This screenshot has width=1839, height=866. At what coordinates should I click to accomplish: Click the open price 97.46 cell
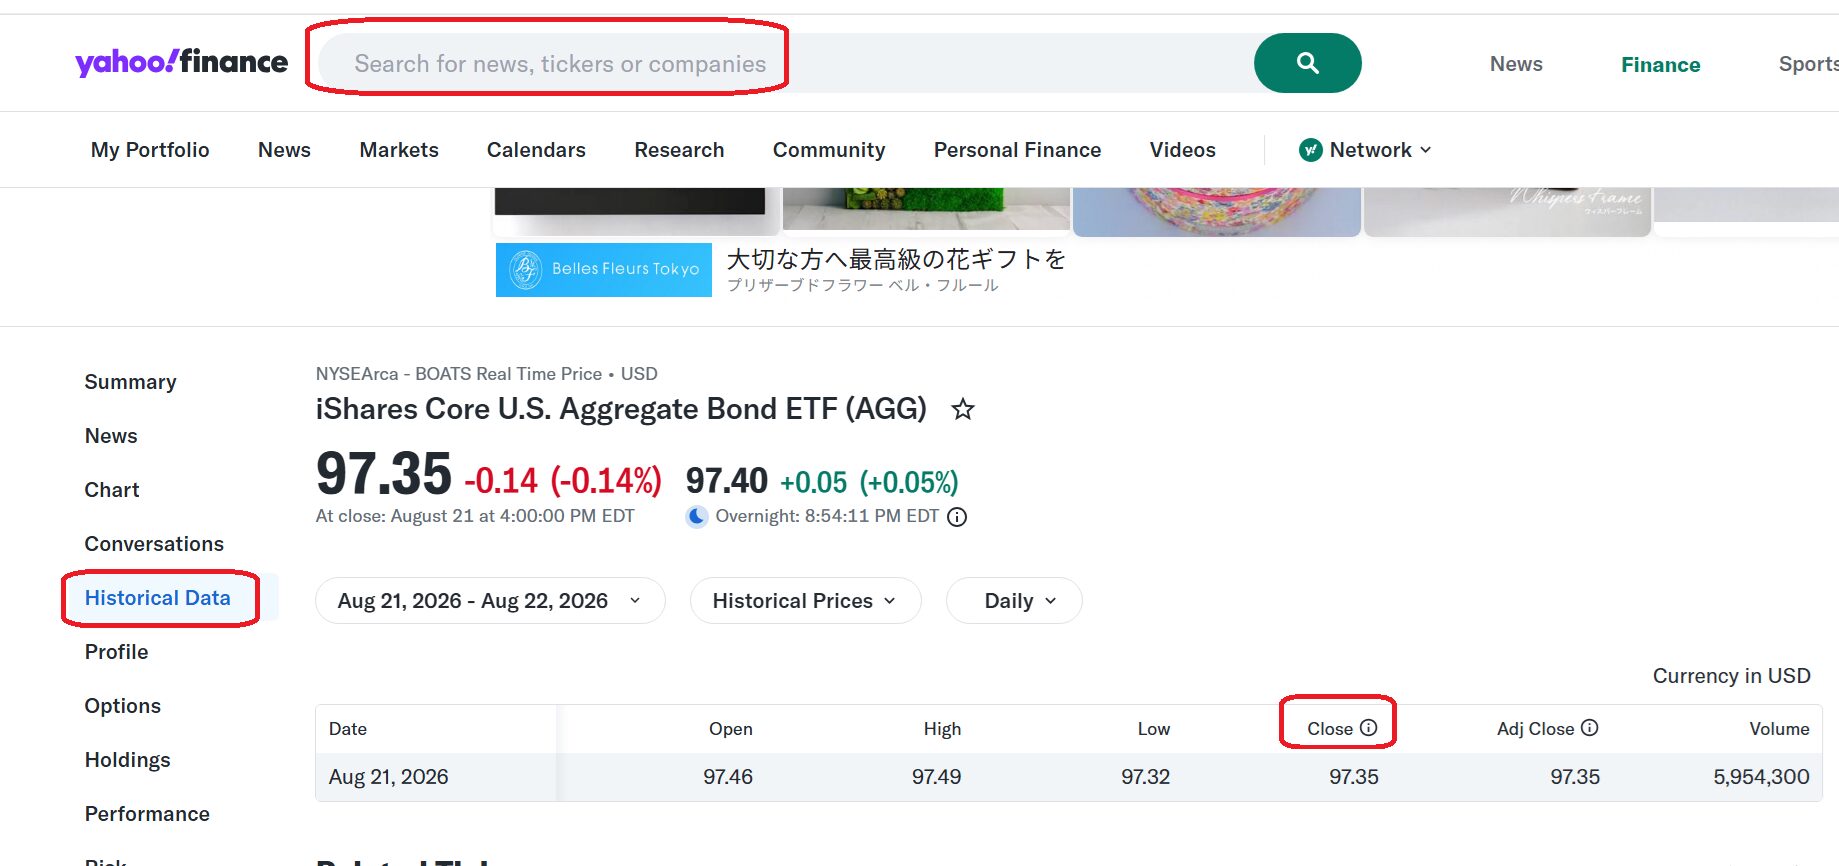pos(728,777)
